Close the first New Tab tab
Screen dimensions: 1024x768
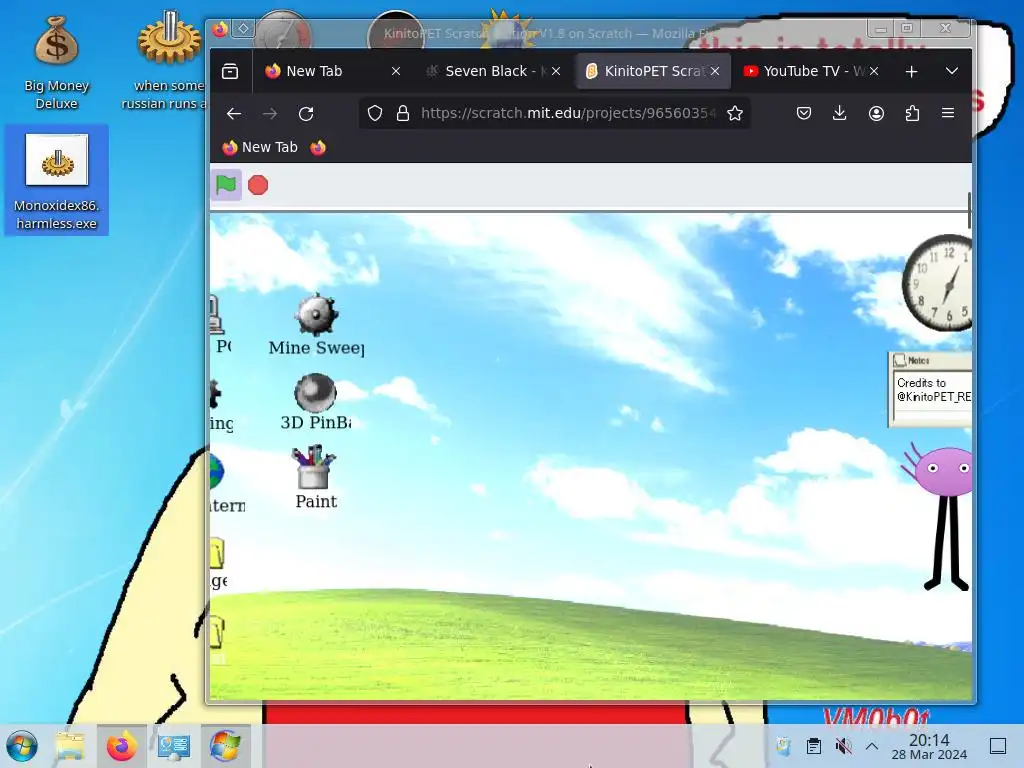click(x=396, y=71)
